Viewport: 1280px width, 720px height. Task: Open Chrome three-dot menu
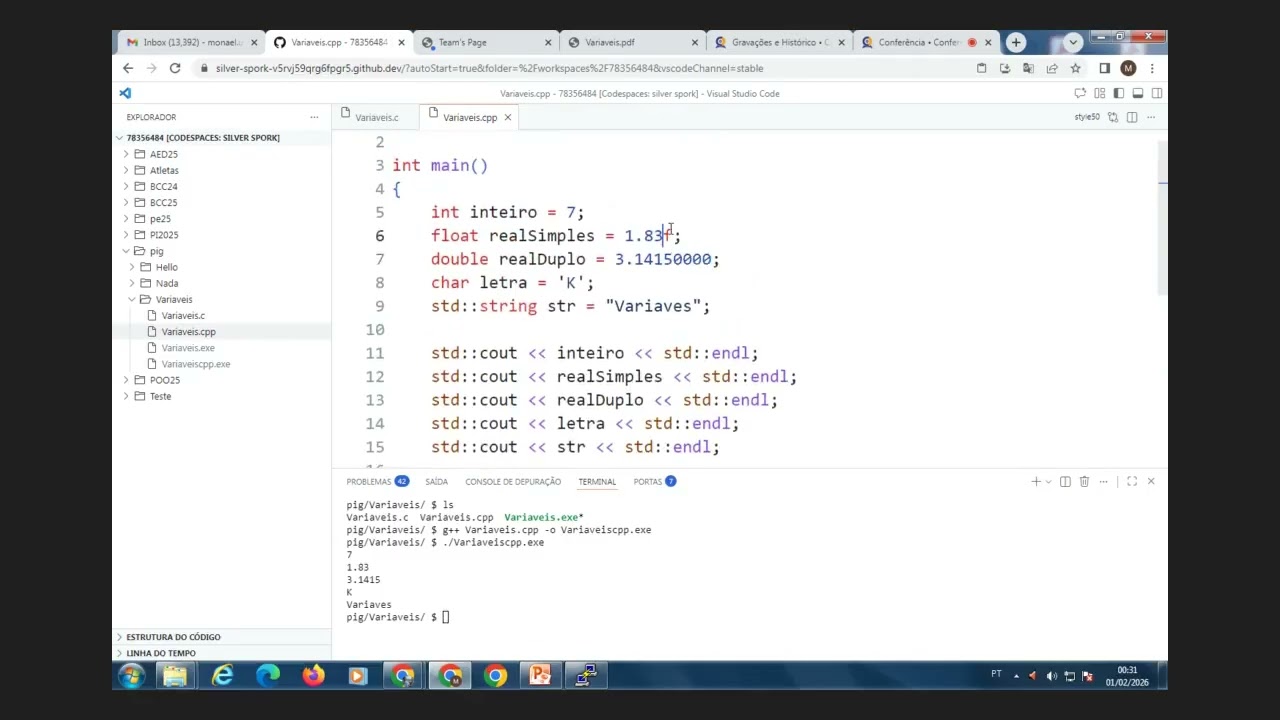(1152, 68)
